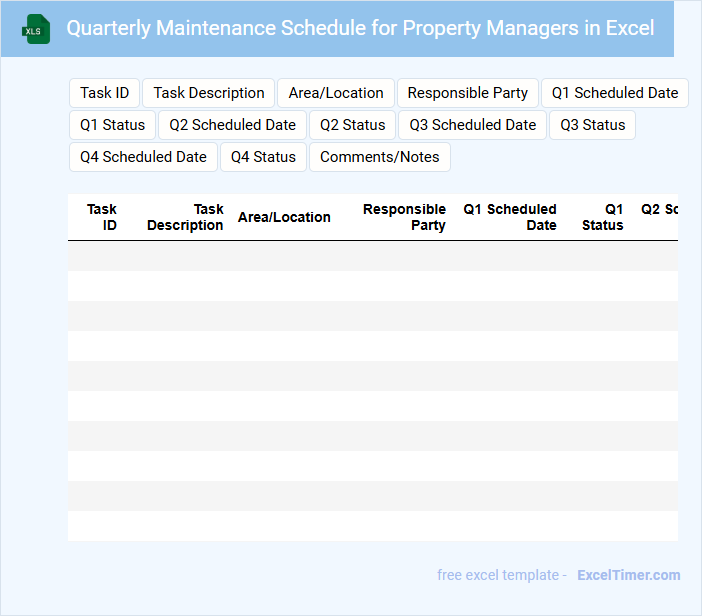The image size is (702, 616).
Task: Click the Task Description tag
Action: tap(209, 93)
